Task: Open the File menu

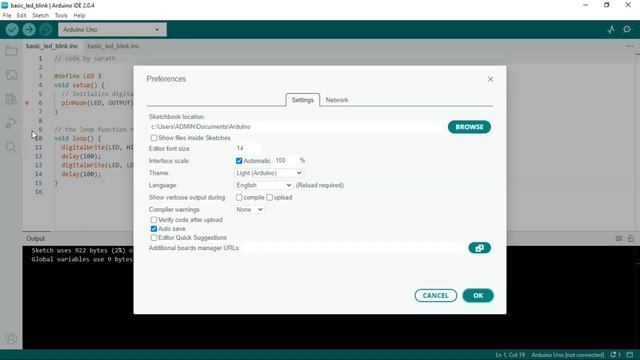Action: point(7,16)
